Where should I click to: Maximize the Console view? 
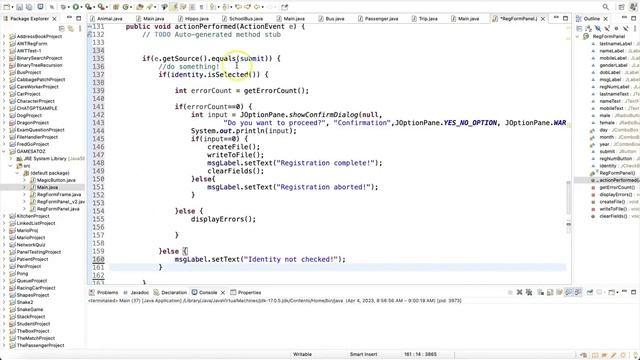[633, 292]
